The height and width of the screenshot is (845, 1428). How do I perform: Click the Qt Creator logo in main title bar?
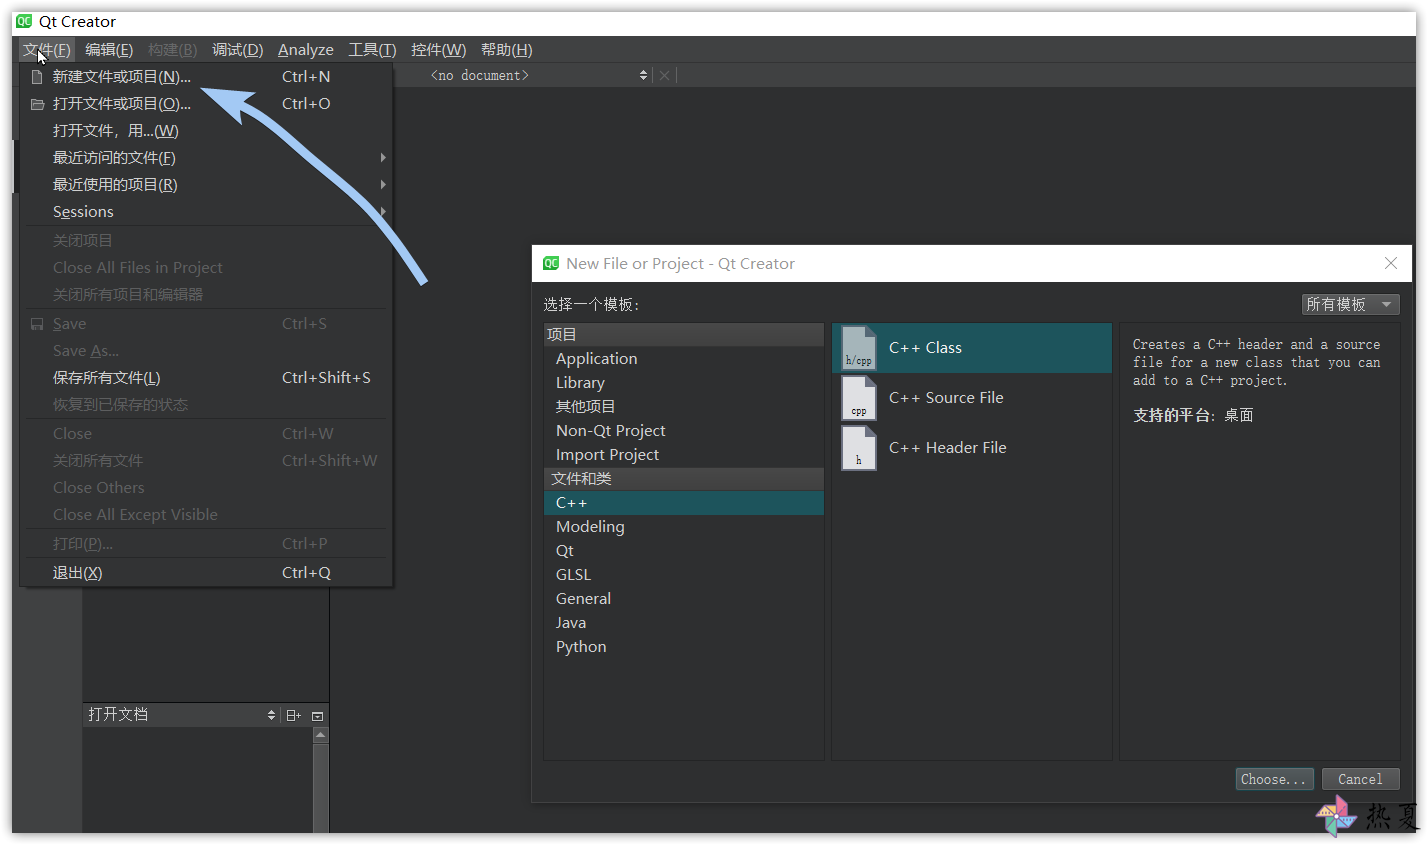pyautogui.click(x=24, y=21)
